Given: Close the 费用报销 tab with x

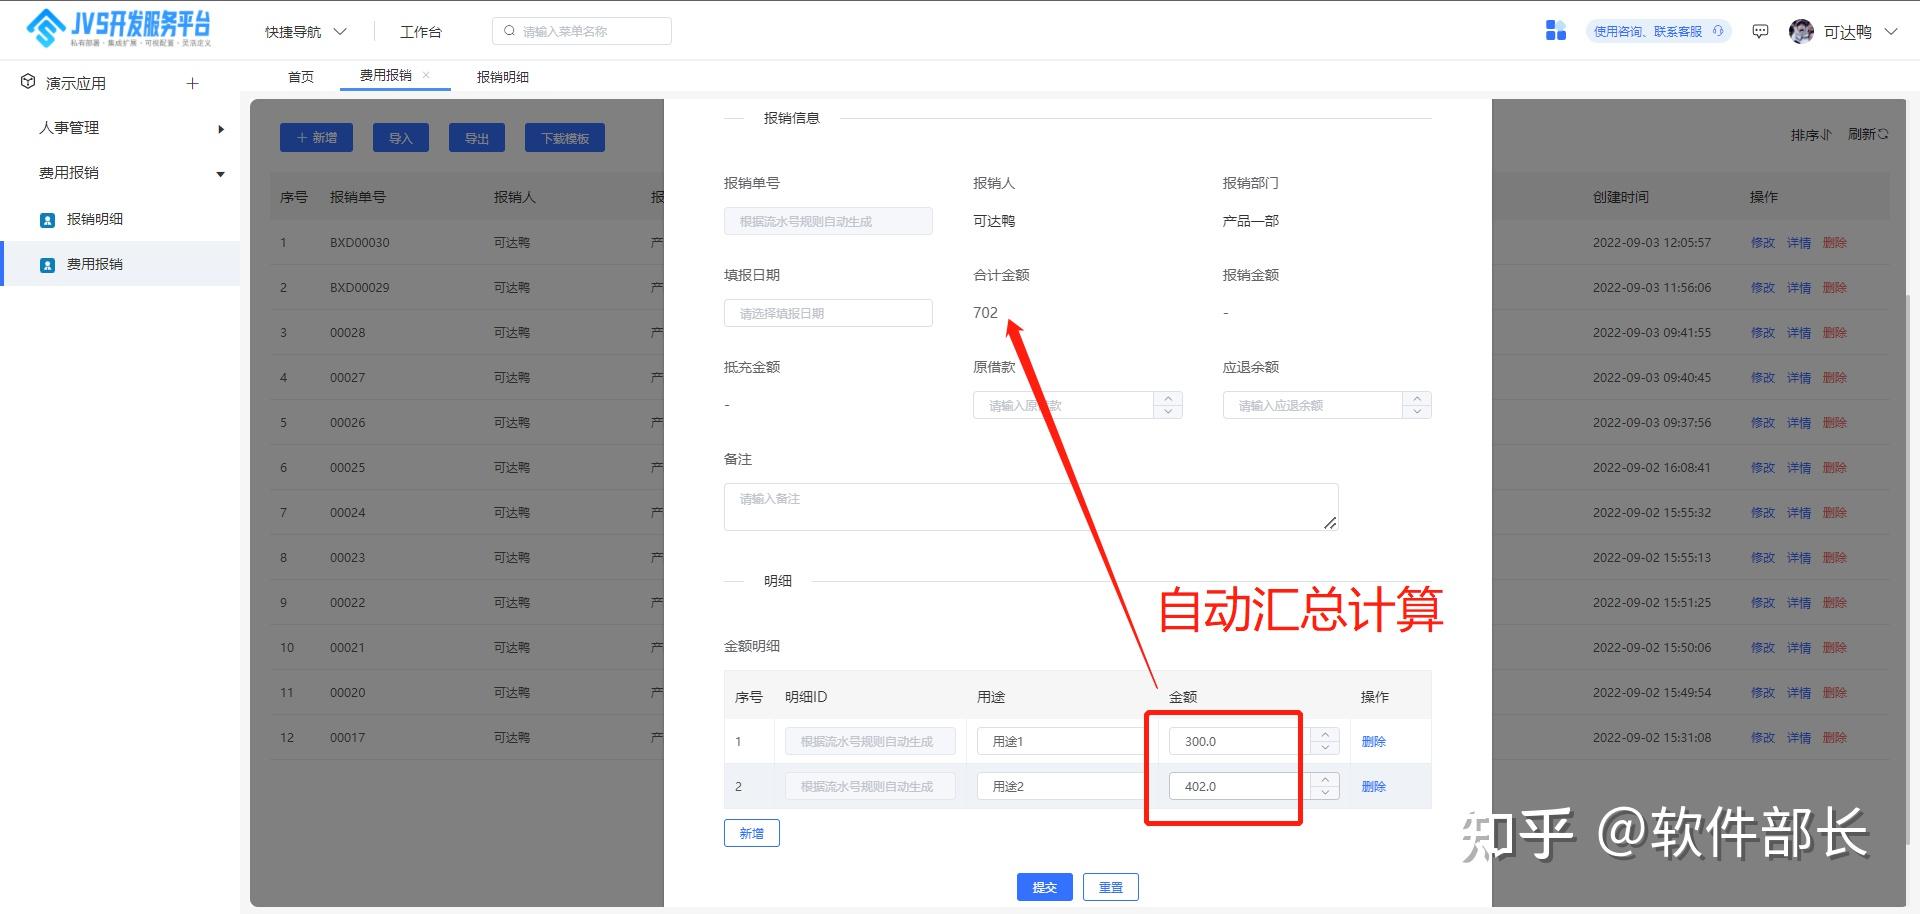Looking at the screenshot, I should coord(426,75).
